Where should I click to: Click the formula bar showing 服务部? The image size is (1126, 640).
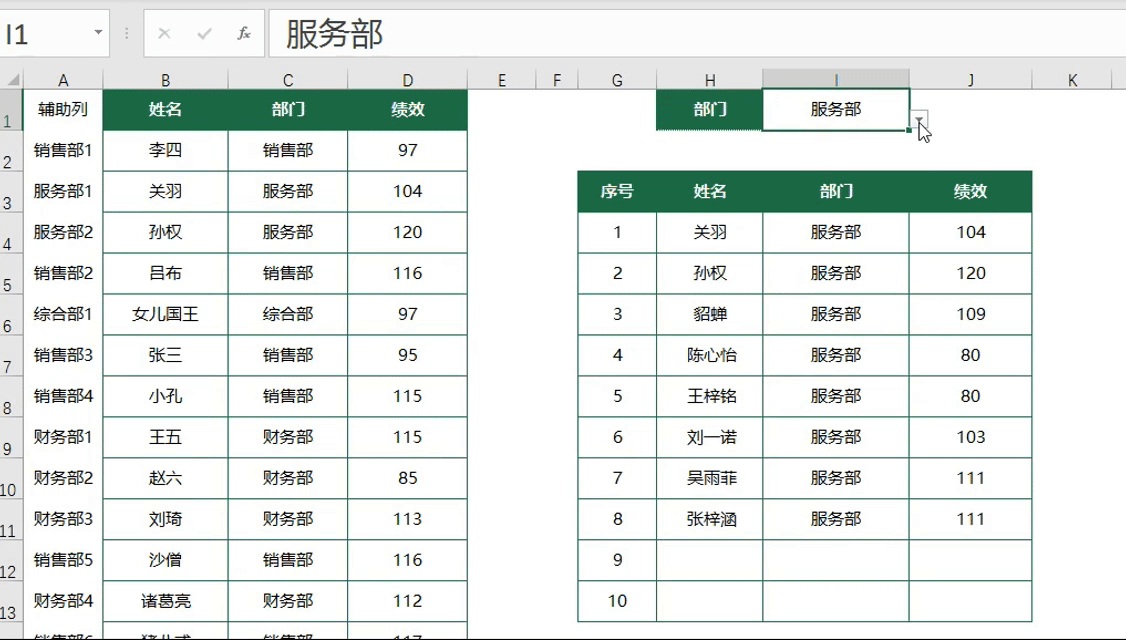(x=697, y=33)
